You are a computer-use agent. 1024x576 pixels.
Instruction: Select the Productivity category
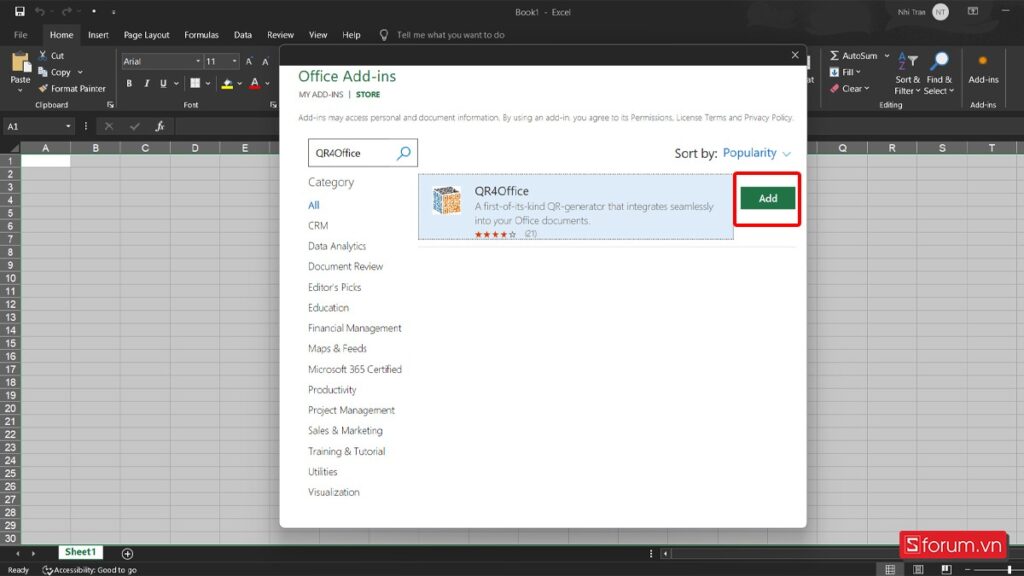332,390
